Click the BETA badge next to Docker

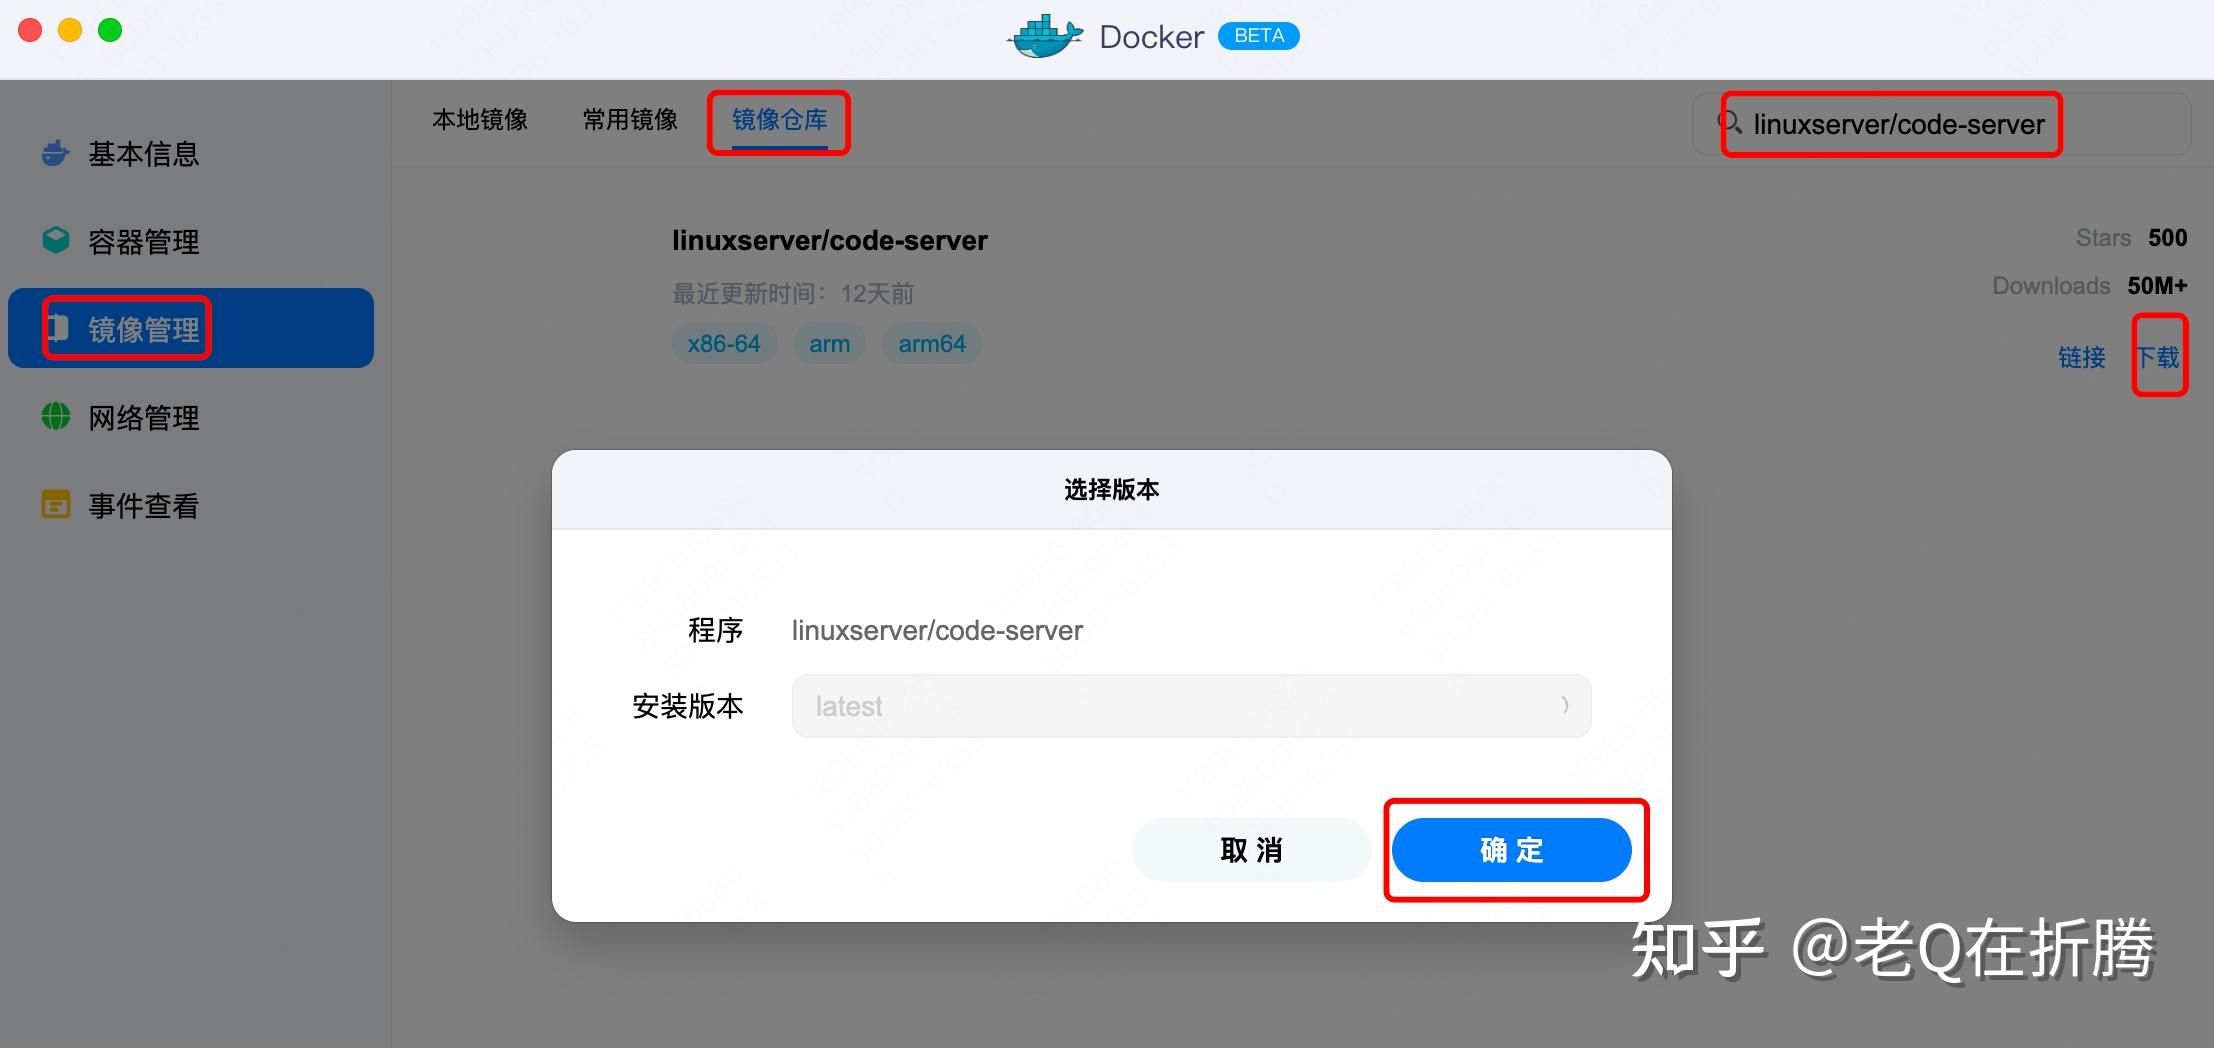pyautogui.click(x=1258, y=35)
